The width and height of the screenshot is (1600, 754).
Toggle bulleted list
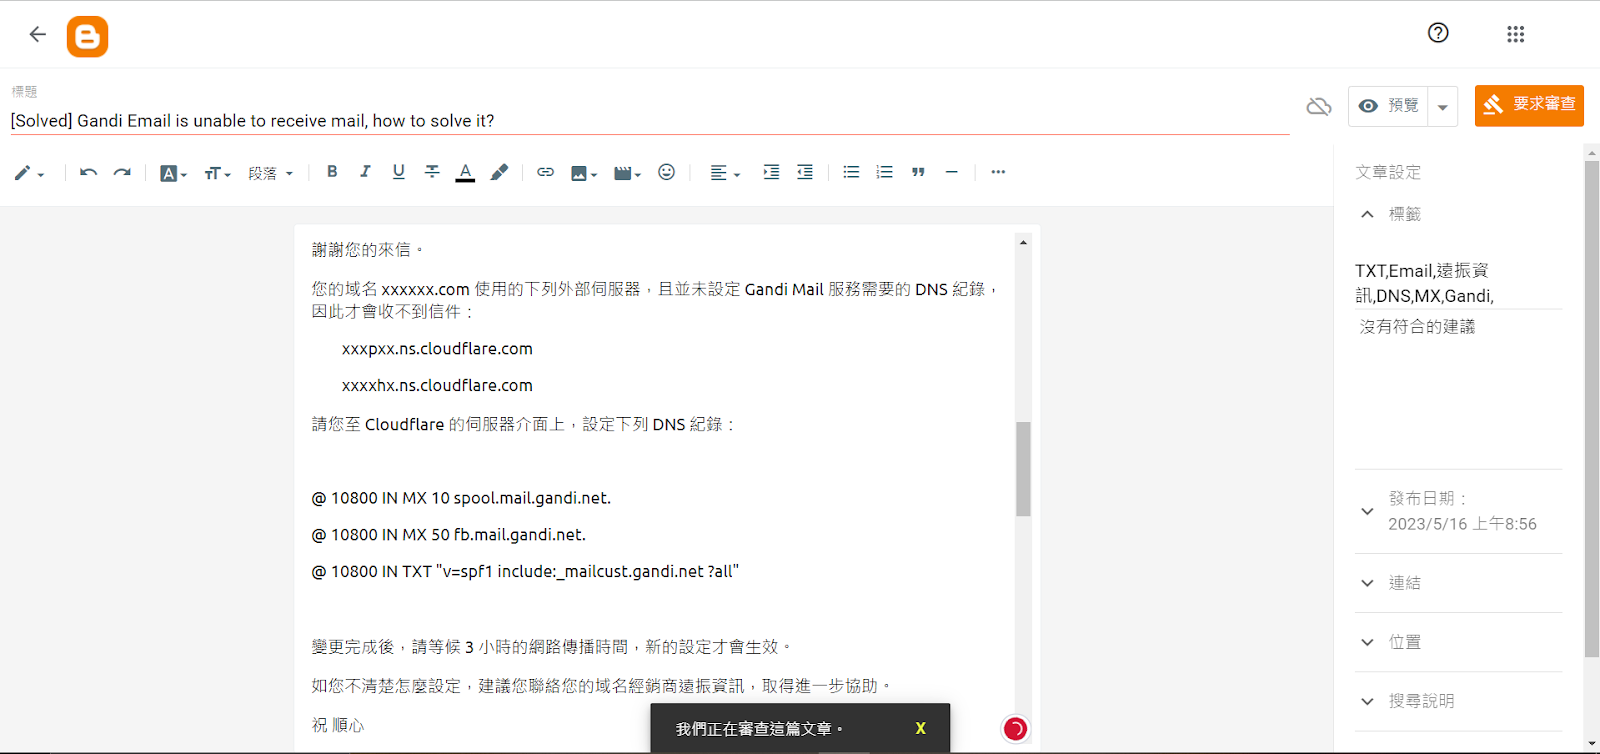(x=851, y=172)
